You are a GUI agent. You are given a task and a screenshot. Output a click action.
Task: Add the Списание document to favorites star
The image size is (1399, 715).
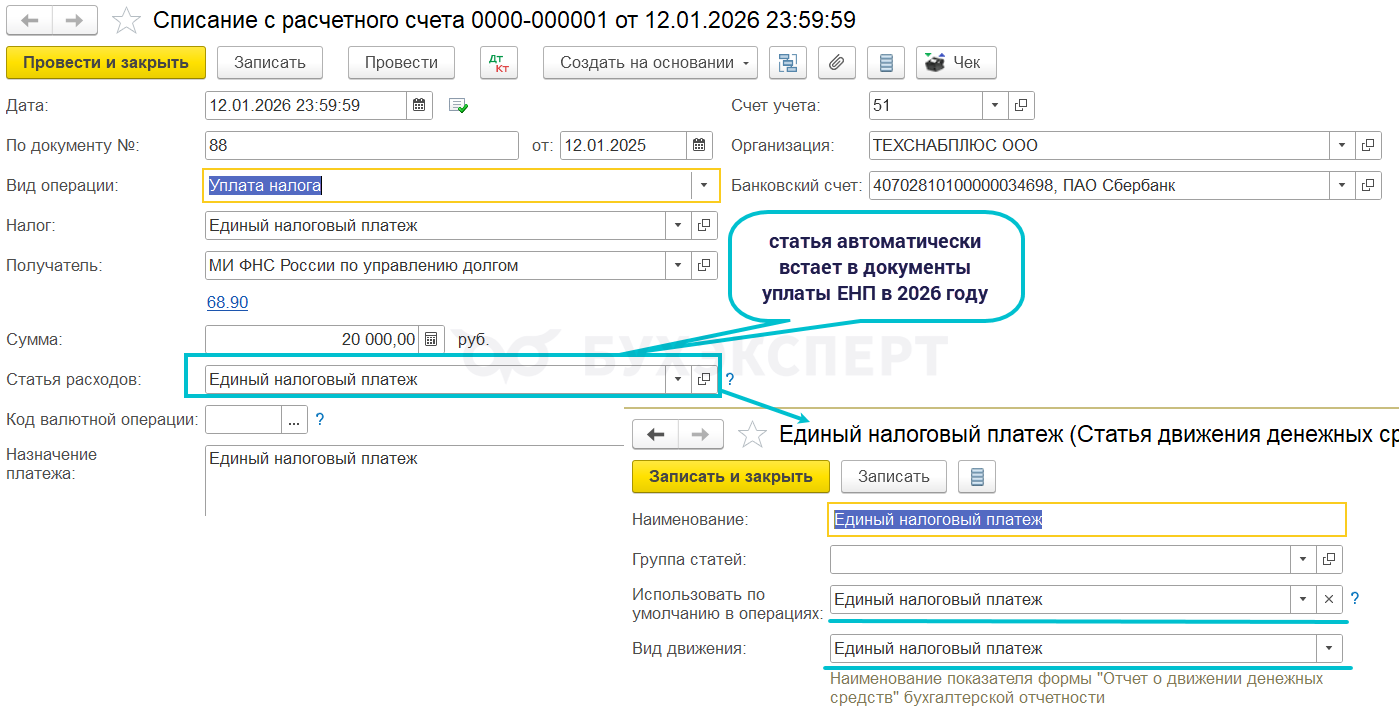click(x=127, y=19)
